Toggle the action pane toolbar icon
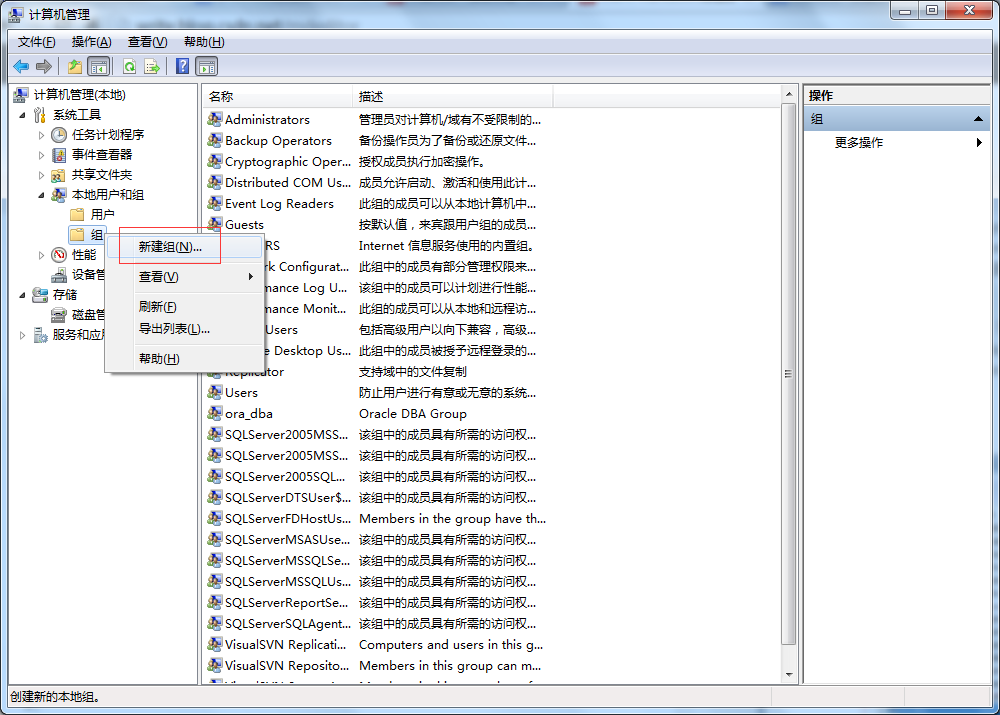The image size is (1000, 715). [206, 66]
